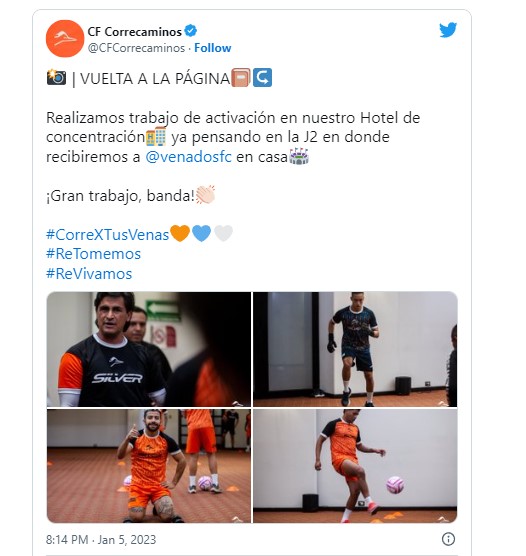Follow the CF Correcaminos account

(212, 48)
